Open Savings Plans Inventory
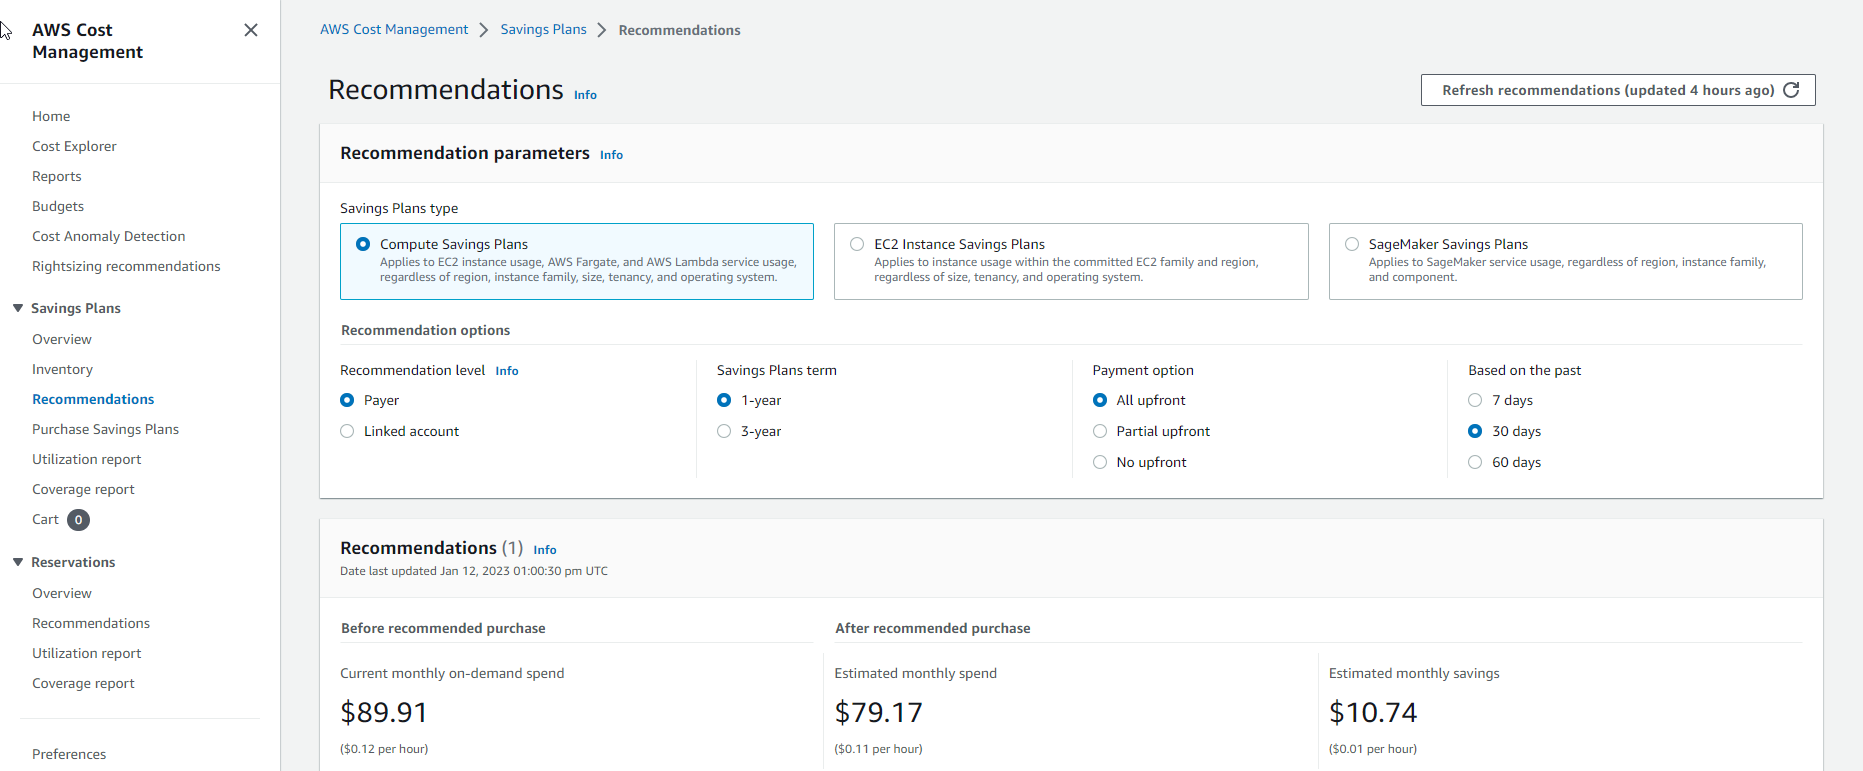Viewport: 1863px width, 771px height. pos(62,369)
